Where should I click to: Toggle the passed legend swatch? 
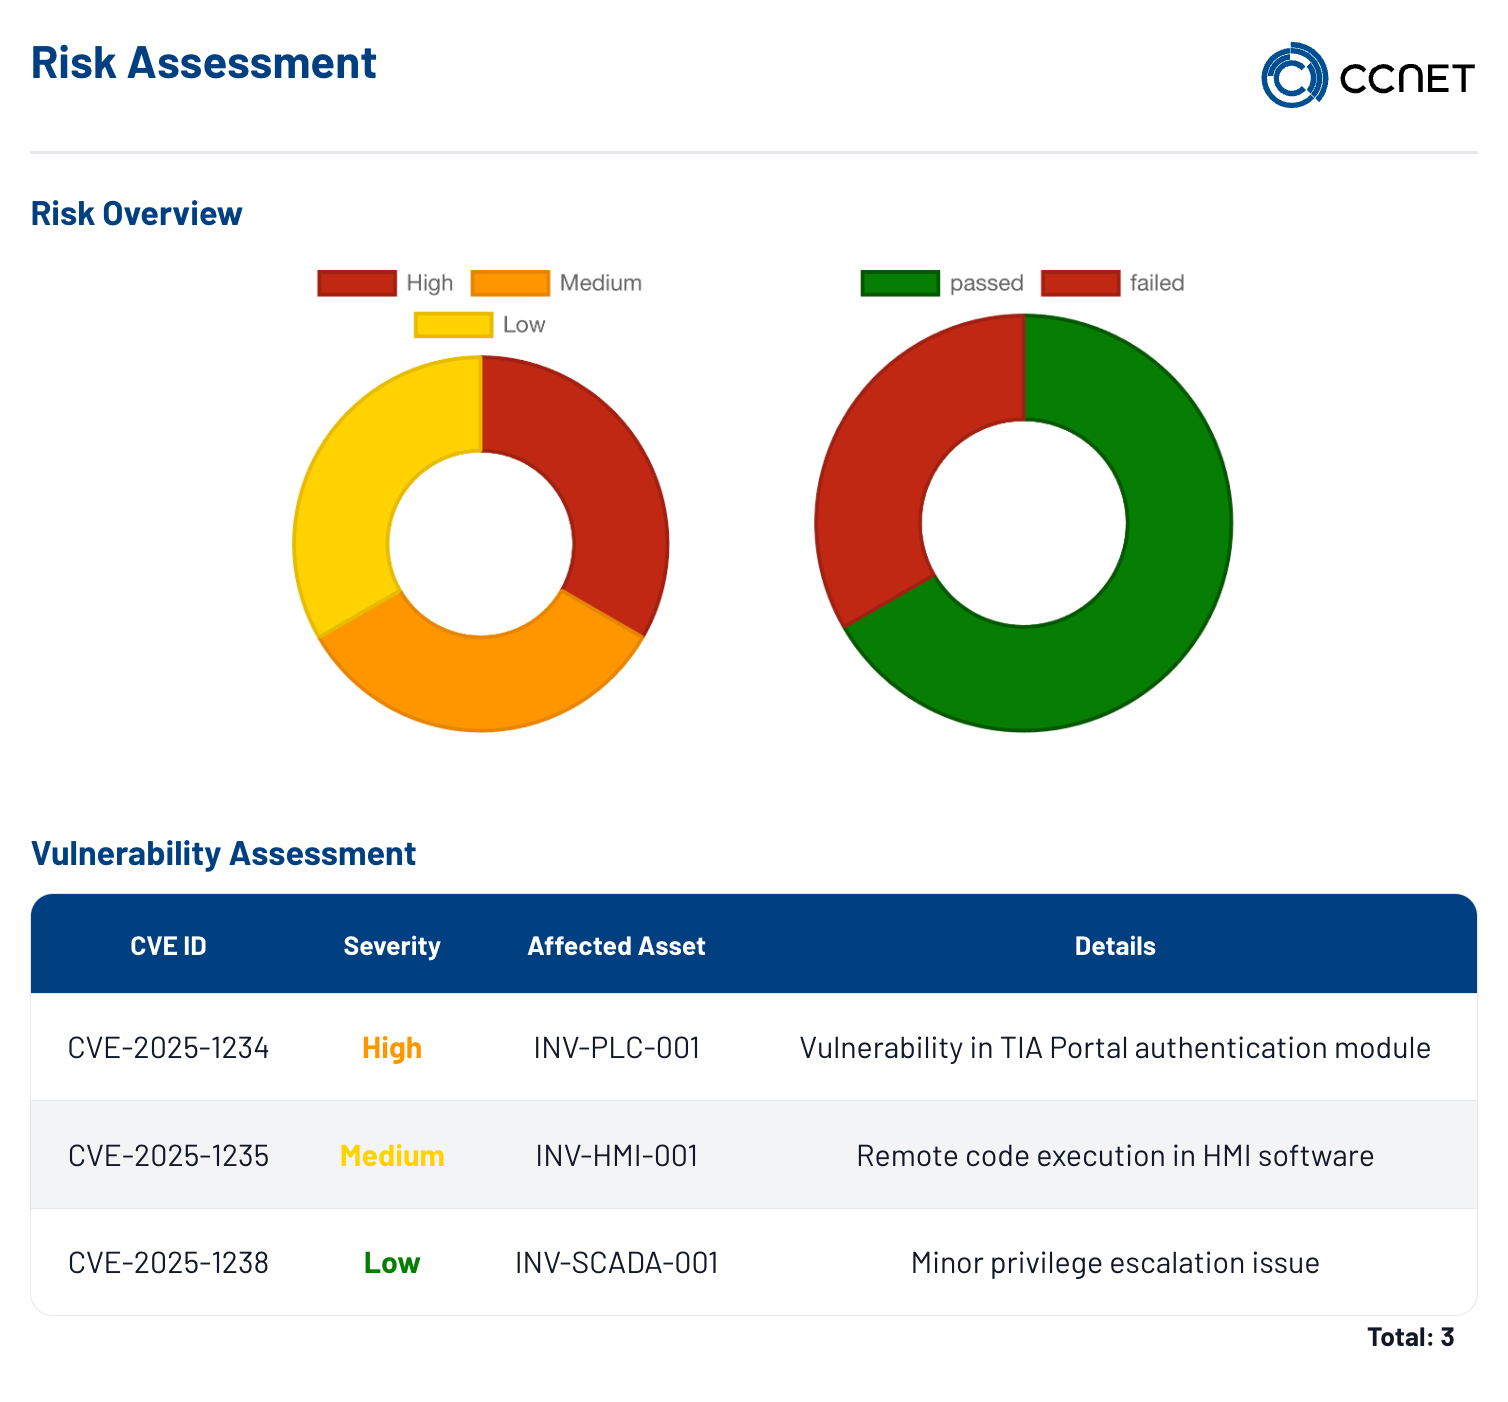900,283
